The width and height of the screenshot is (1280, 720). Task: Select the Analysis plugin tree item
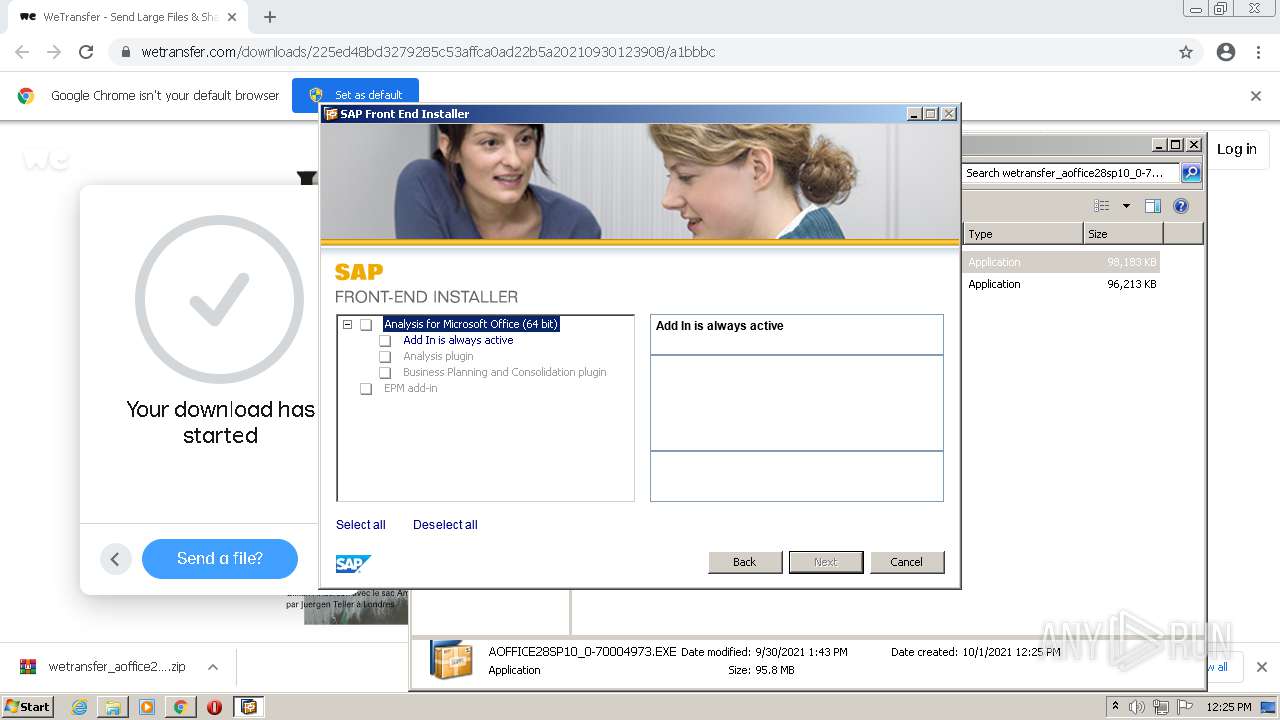point(438,356)
